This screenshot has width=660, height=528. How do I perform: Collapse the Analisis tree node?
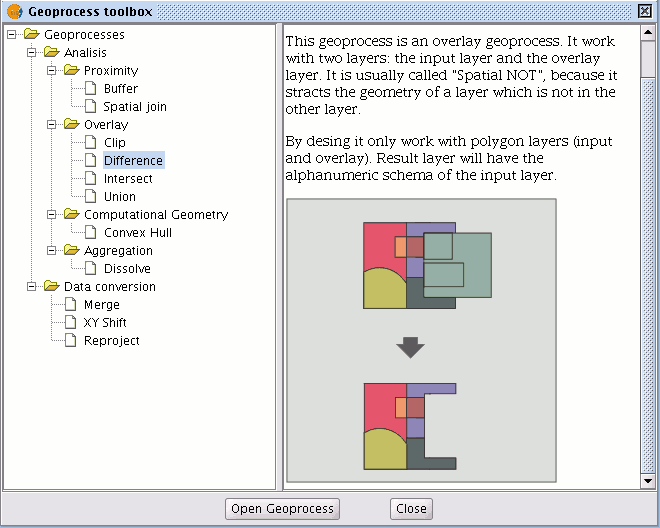[32, 53]
